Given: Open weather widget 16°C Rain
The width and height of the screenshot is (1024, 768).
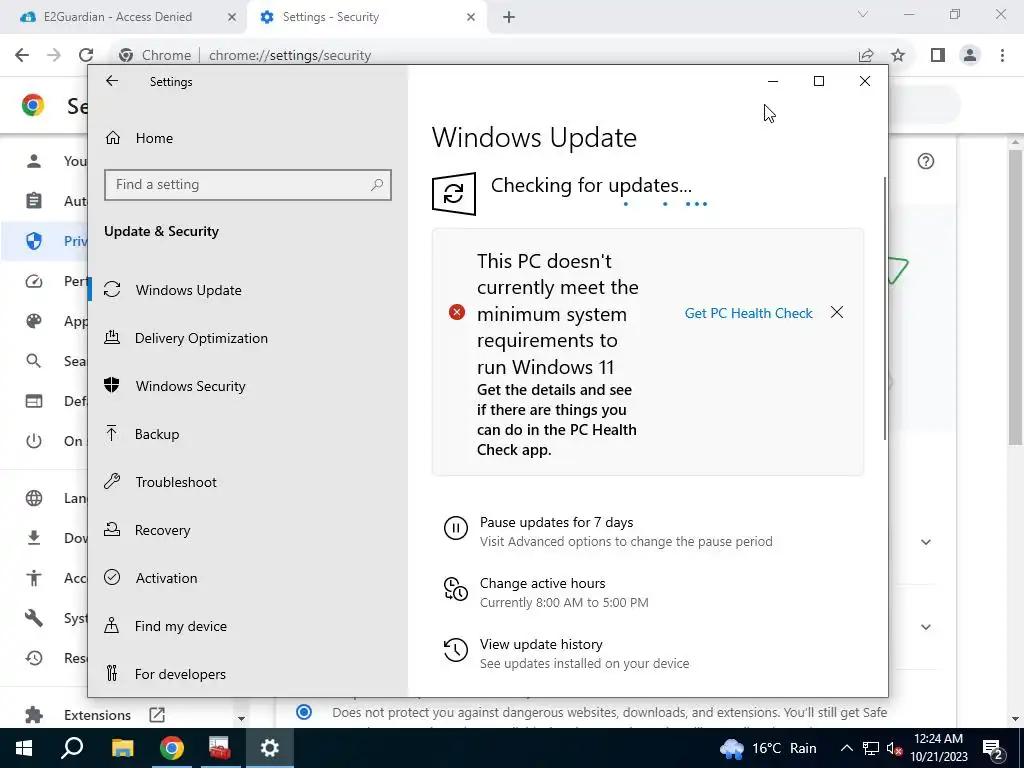Looking at the screenshot, I should 768,748.
